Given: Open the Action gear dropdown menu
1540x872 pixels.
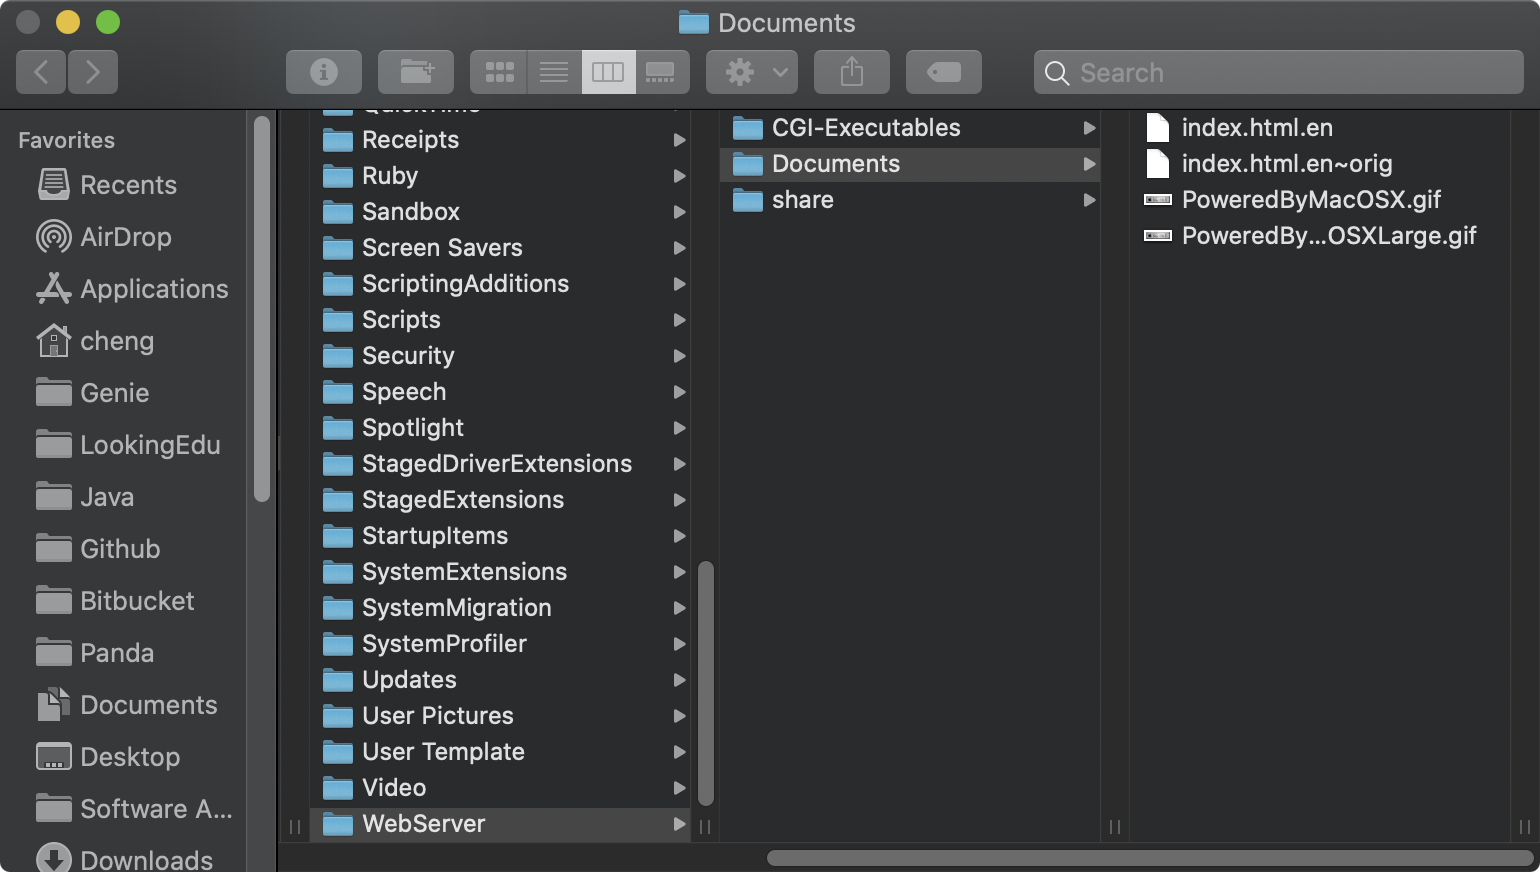Looking at the screenshot, I should click(757, 72).
